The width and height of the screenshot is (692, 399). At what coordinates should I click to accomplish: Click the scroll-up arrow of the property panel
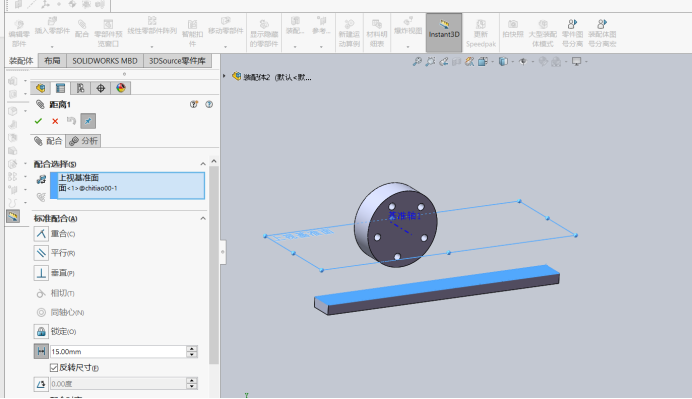pos(214,161)
